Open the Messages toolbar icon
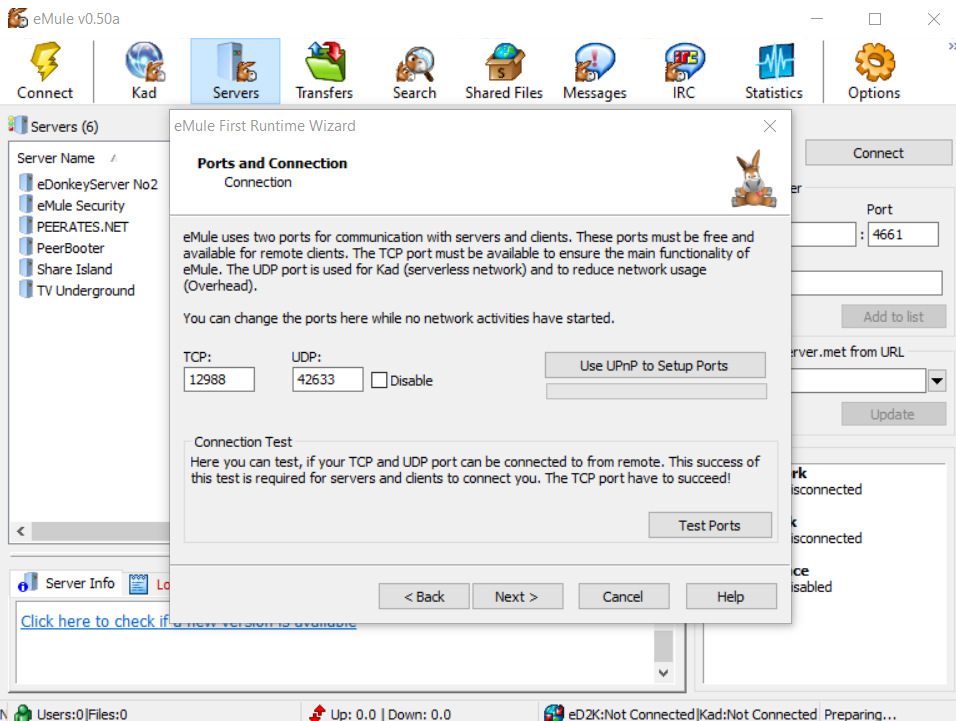Image resolution: width=956 pixels, height=721 pixels. point(594,62)
